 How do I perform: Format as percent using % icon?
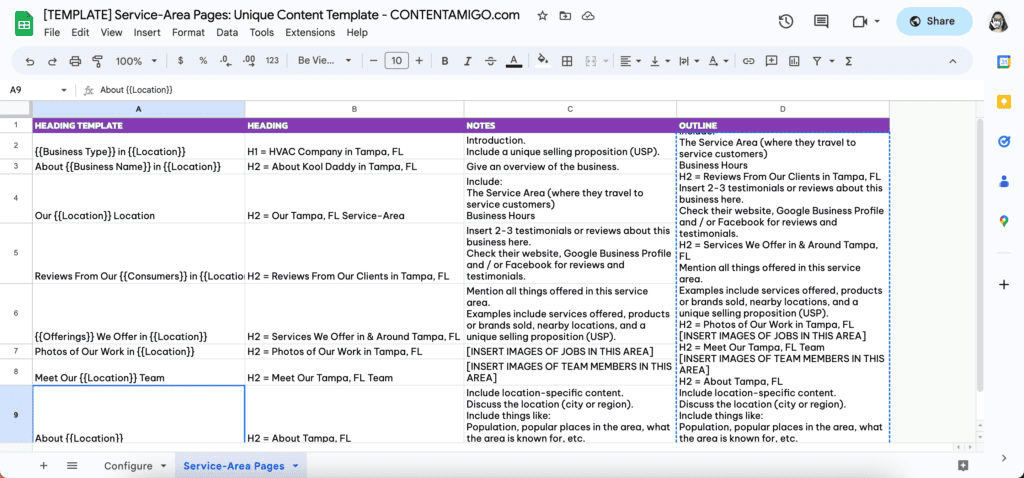(203, 61)
